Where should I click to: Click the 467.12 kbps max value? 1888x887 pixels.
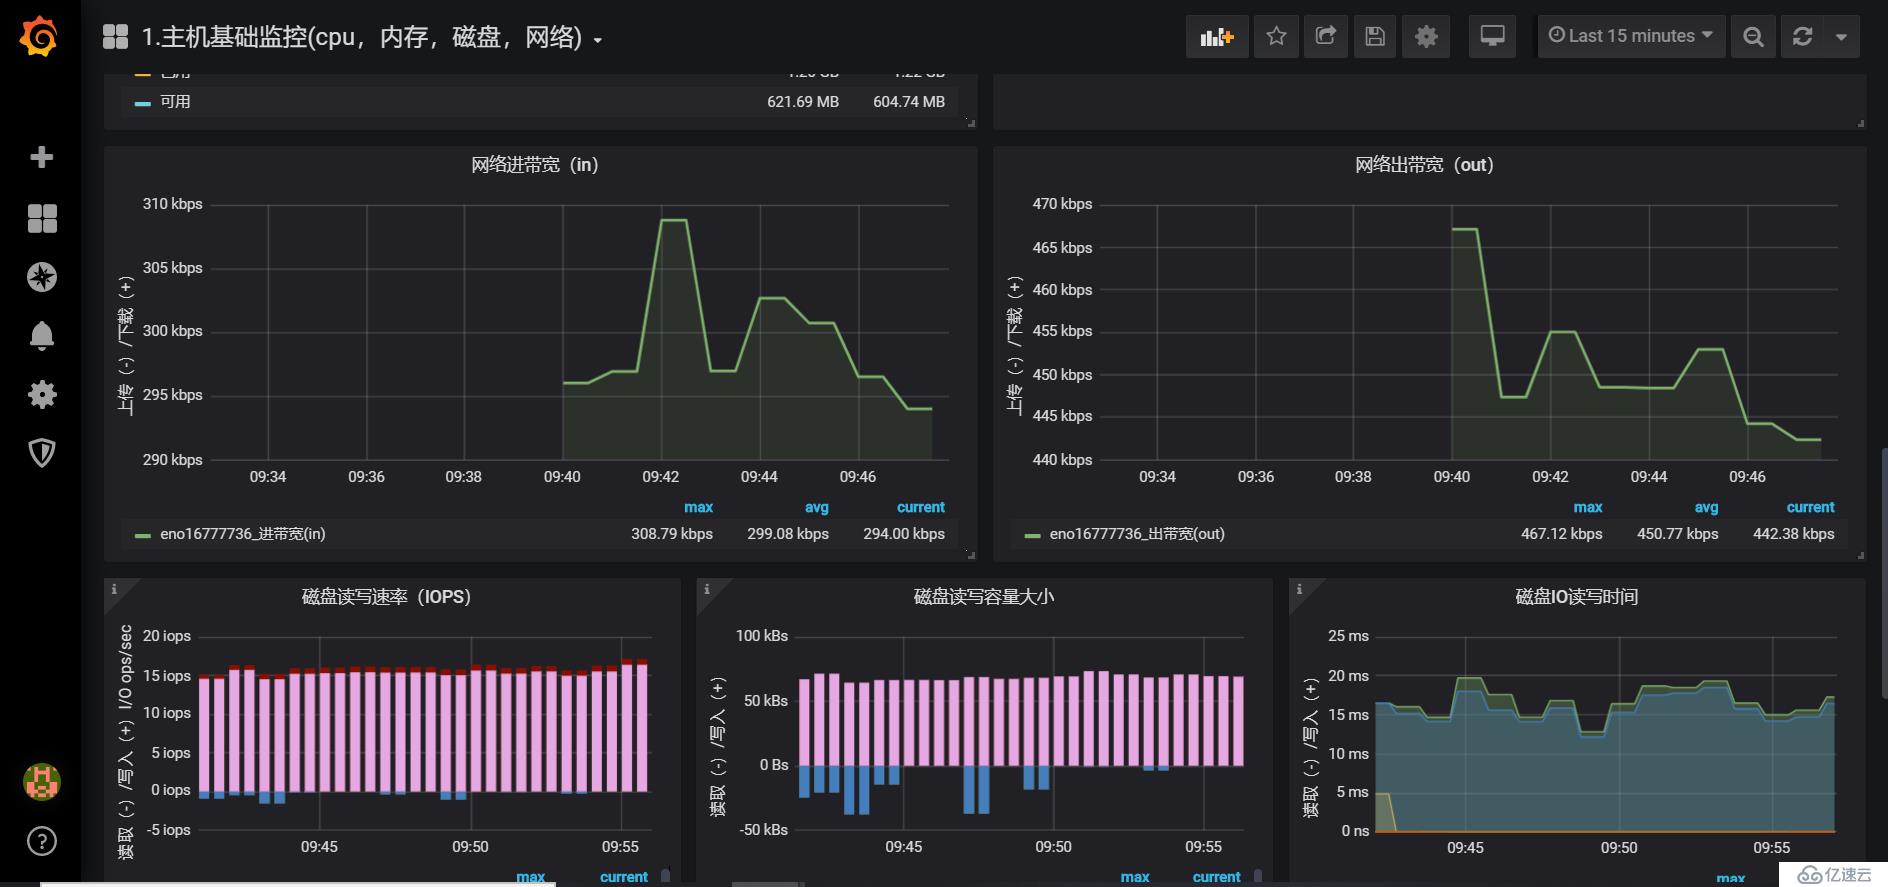1562,534
